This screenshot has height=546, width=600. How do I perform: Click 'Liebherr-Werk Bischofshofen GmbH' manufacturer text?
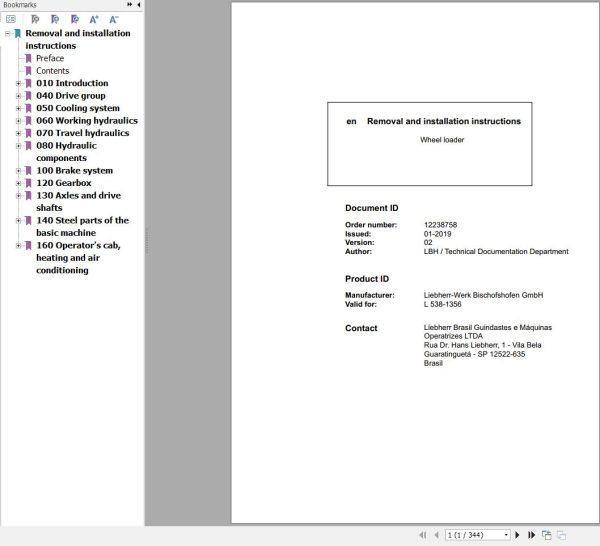click(483, 295)
